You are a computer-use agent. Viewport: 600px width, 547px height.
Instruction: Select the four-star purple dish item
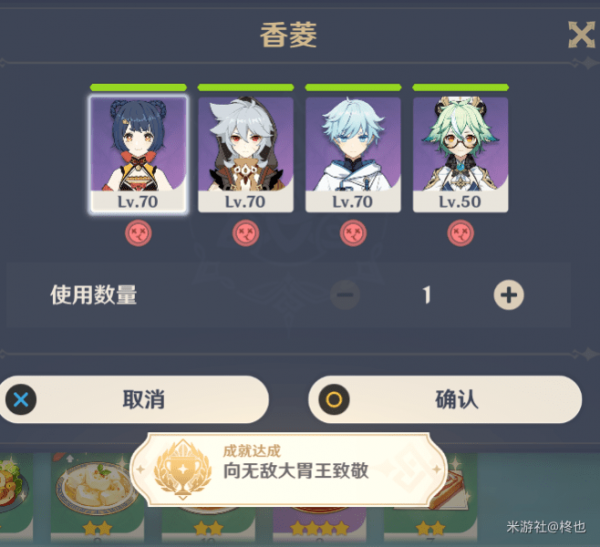pos(320,523)
